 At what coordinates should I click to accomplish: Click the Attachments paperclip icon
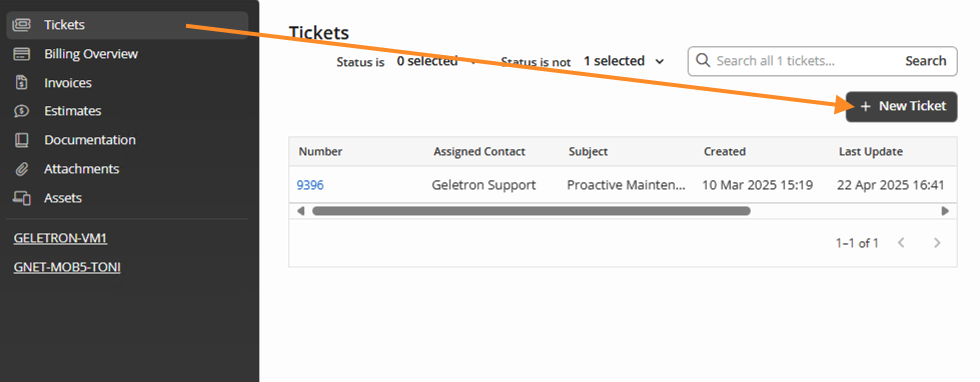click(x=22, y=169)
